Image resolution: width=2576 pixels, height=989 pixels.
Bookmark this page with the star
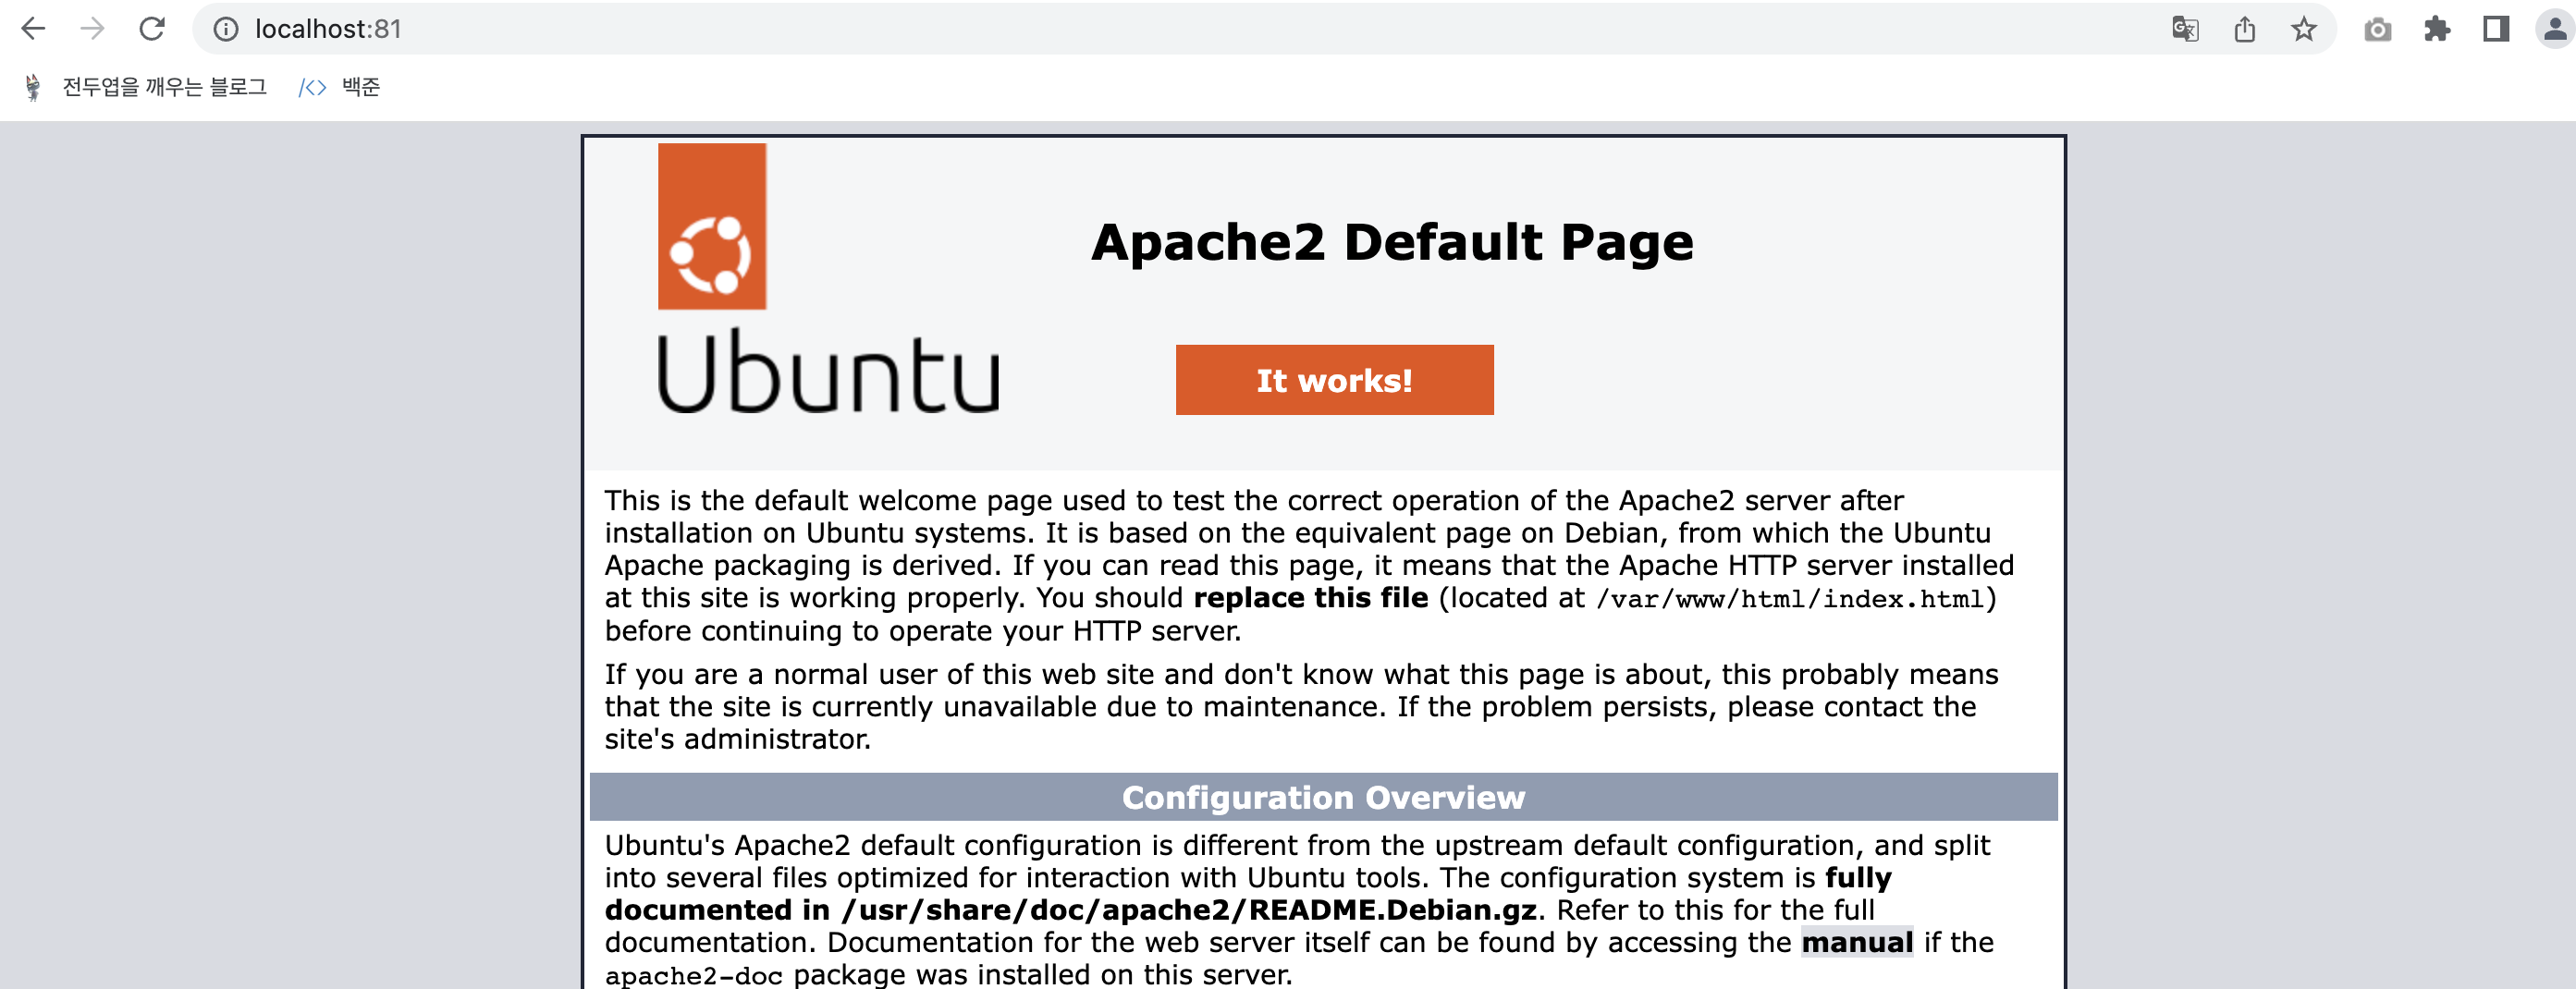2303,29
